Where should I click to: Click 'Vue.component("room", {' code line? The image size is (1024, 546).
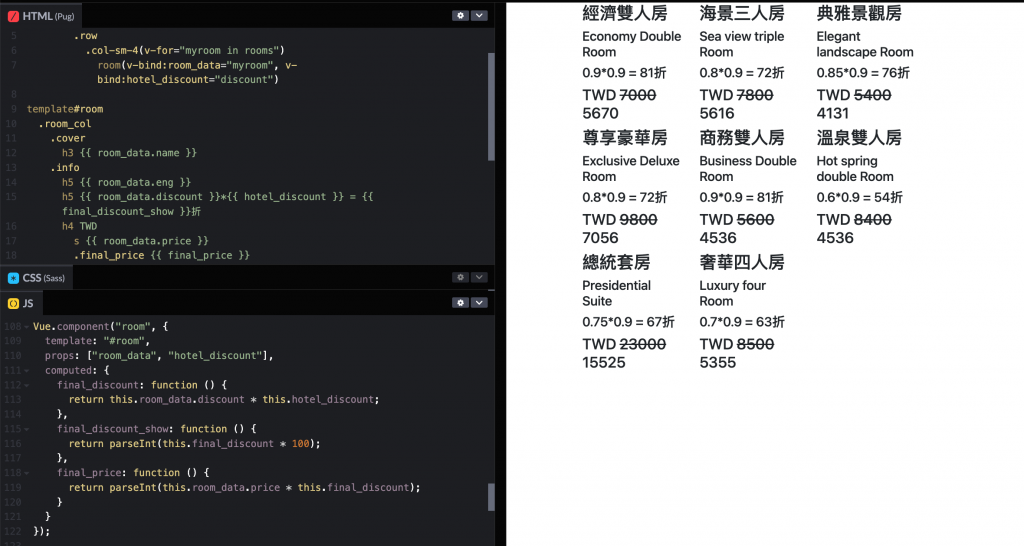(101, 327)
